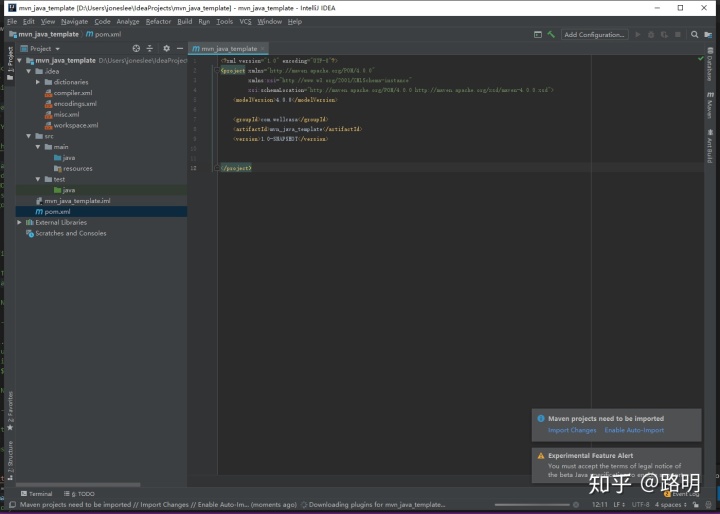The height and width of the screenshot is (514, 720).
Task: Collapse the src folder
Action: [x=29, y=136]
